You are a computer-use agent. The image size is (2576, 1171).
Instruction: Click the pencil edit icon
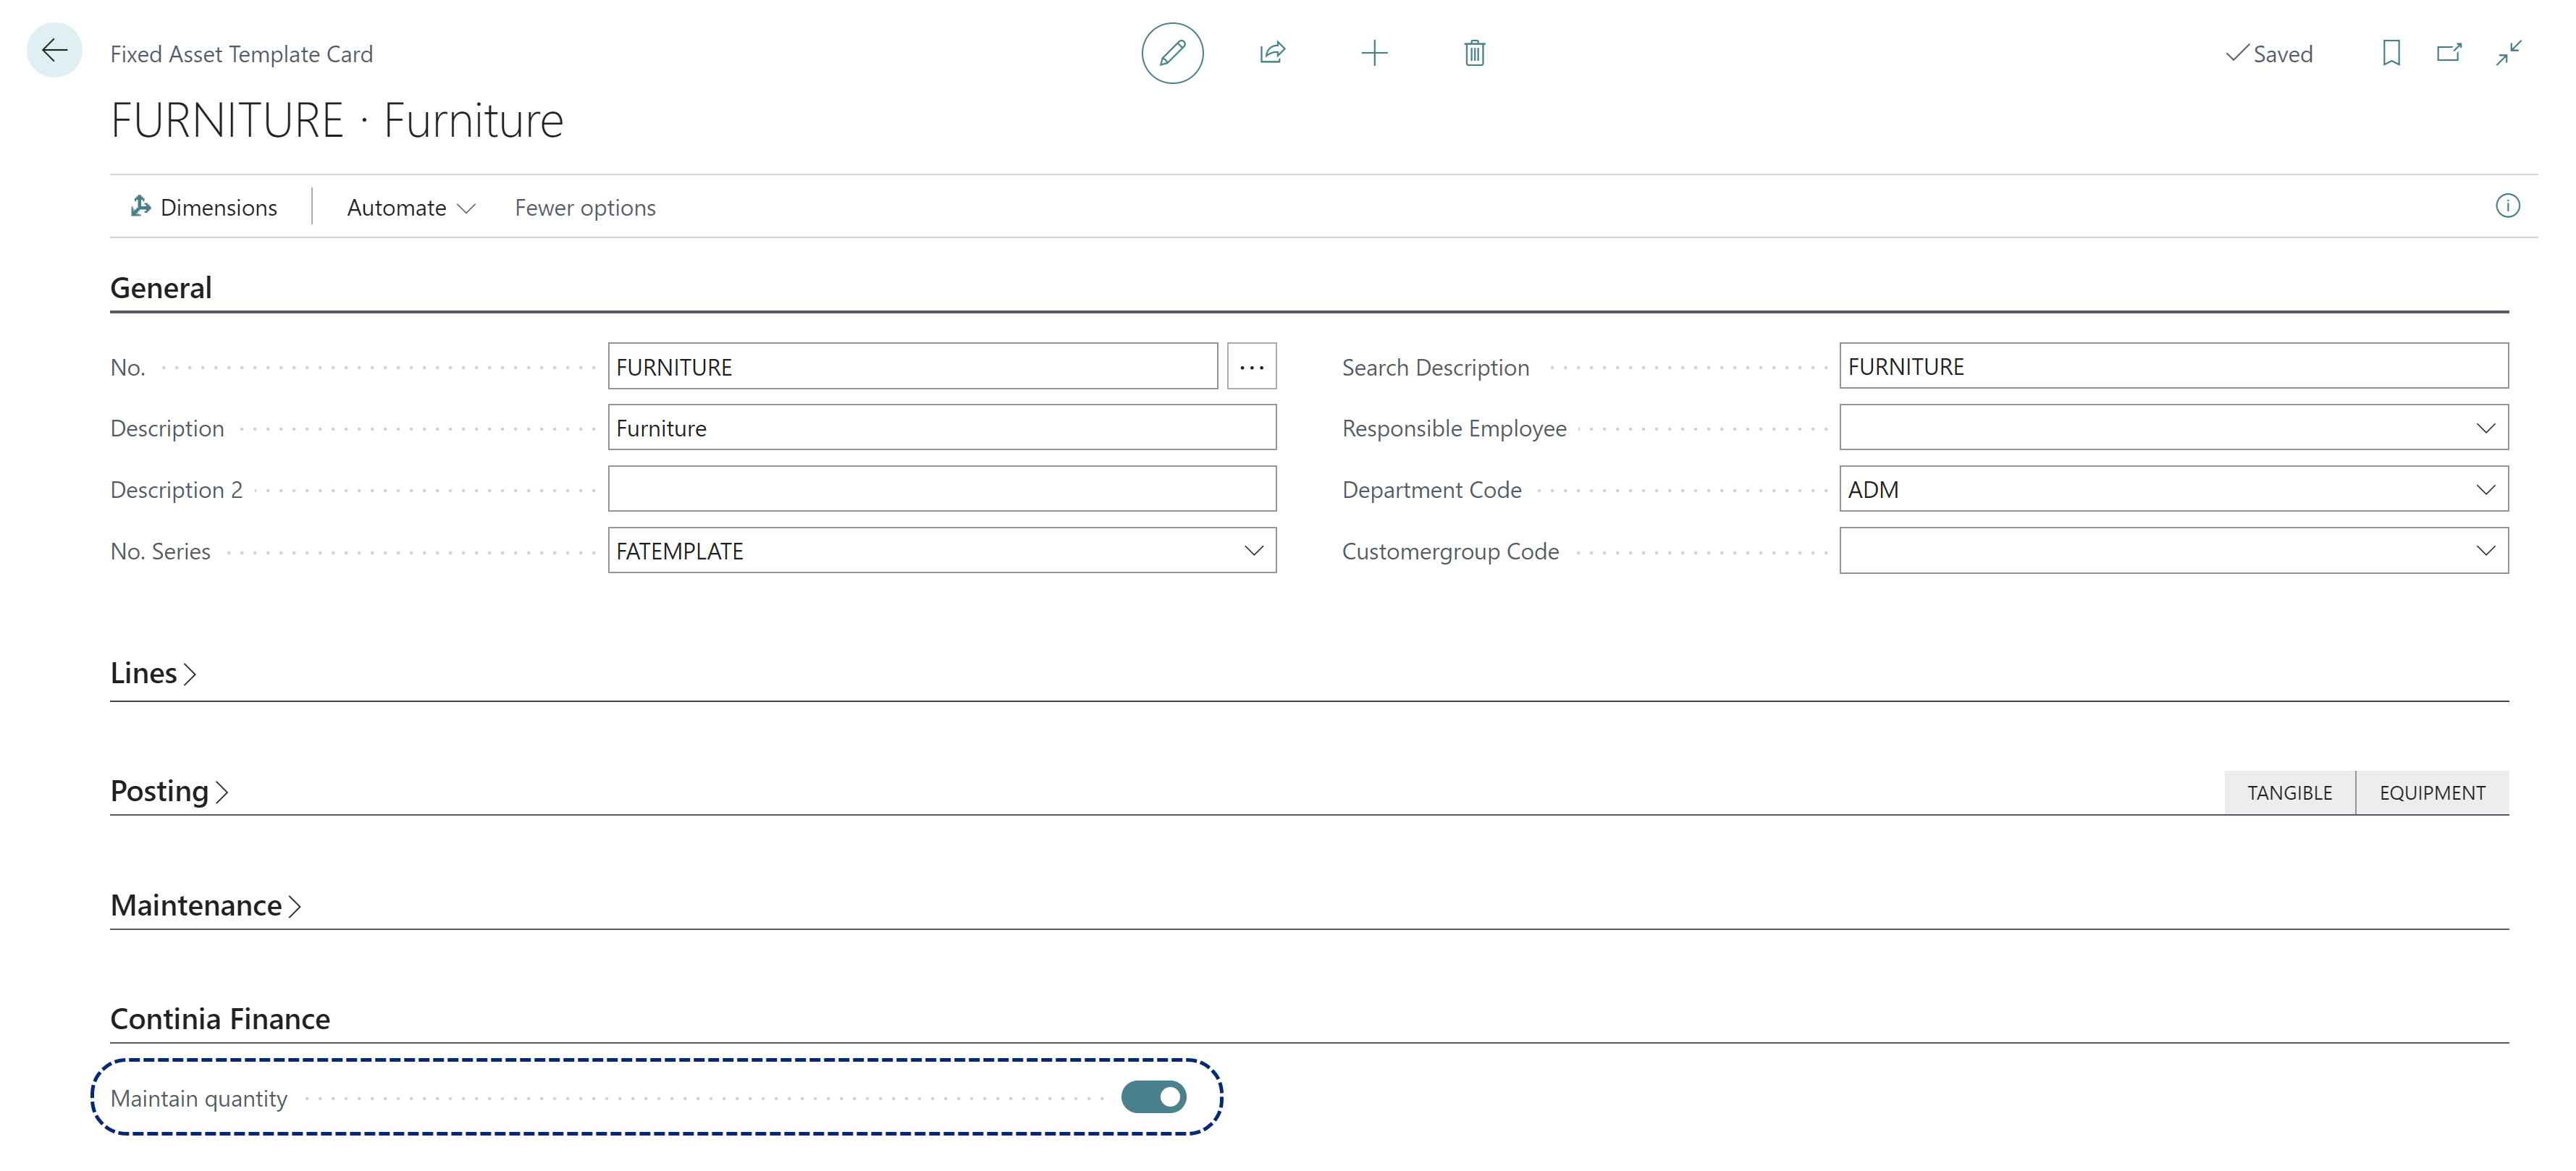pyautogui.click(x=1172, y=53)
